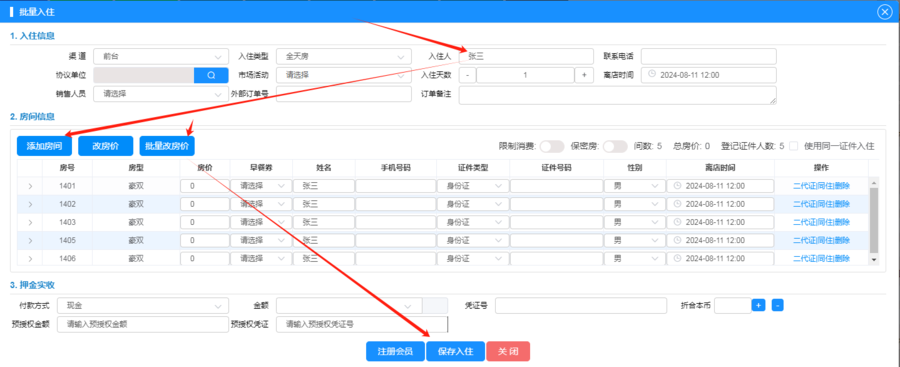The height and width of the screenshot is (367, 900).
Task: Increase 入住天数 with the plus button
Action: coord(584,75)
